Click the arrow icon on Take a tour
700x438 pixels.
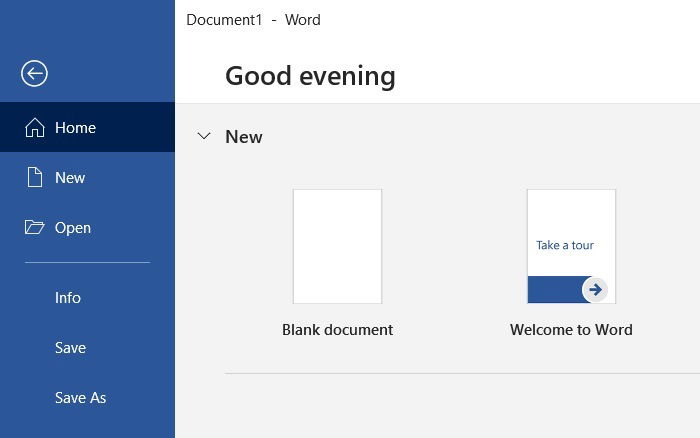click(x=595, y=290)
